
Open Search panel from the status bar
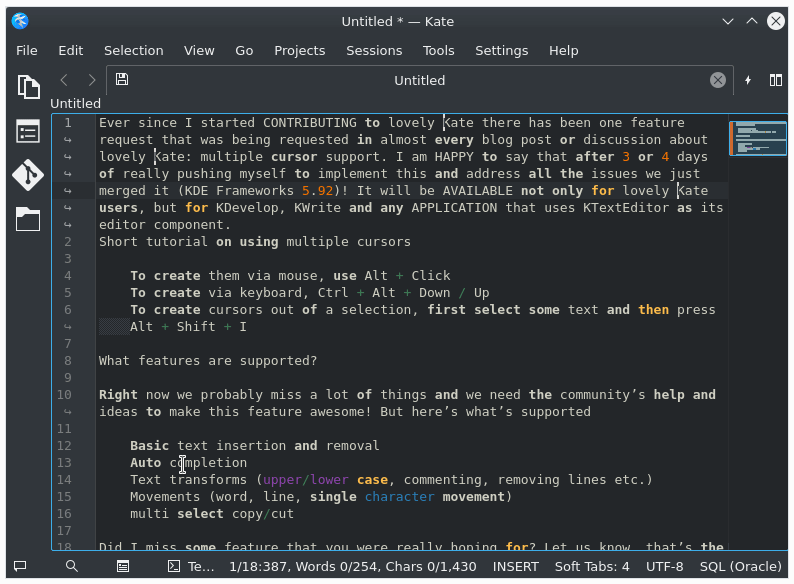click(72, 566)
